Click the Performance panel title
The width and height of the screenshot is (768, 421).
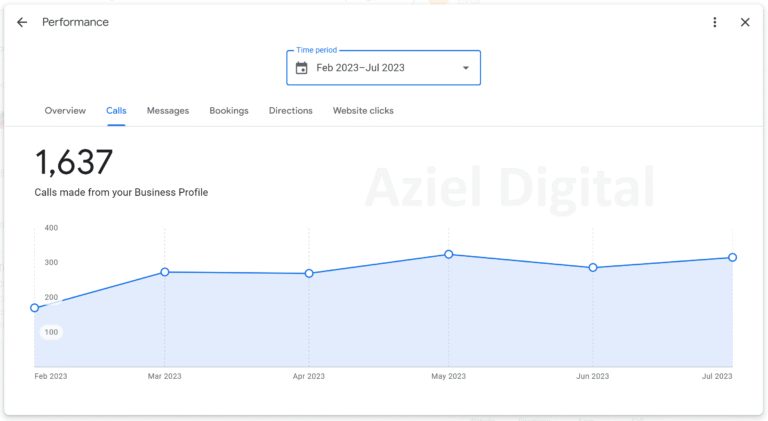pos(75,22)
